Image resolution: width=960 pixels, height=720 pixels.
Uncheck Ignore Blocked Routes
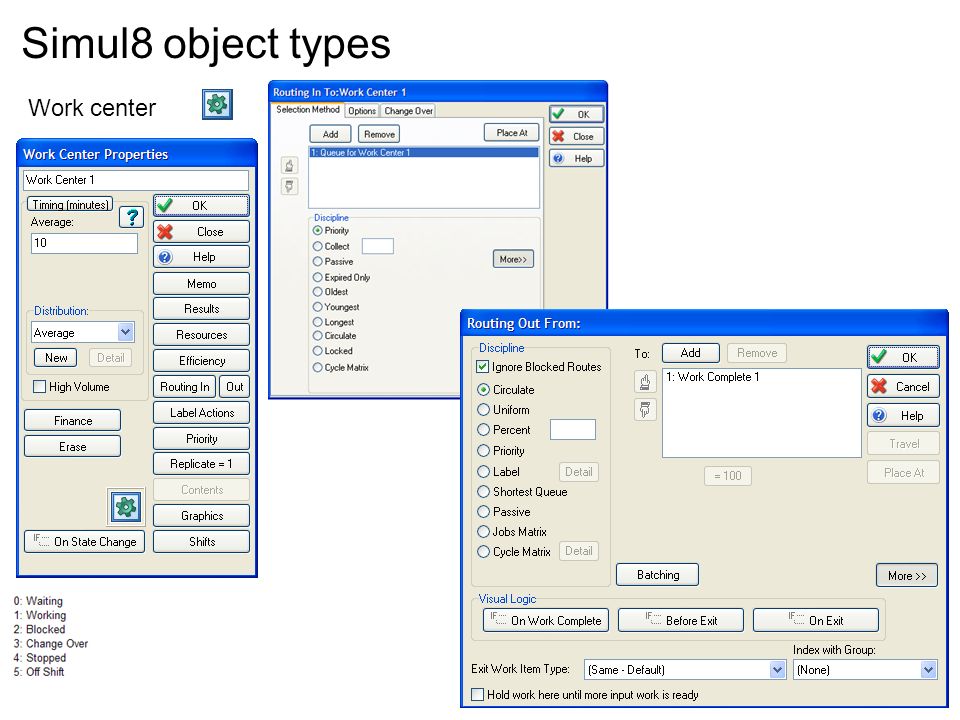pos(482,367)
